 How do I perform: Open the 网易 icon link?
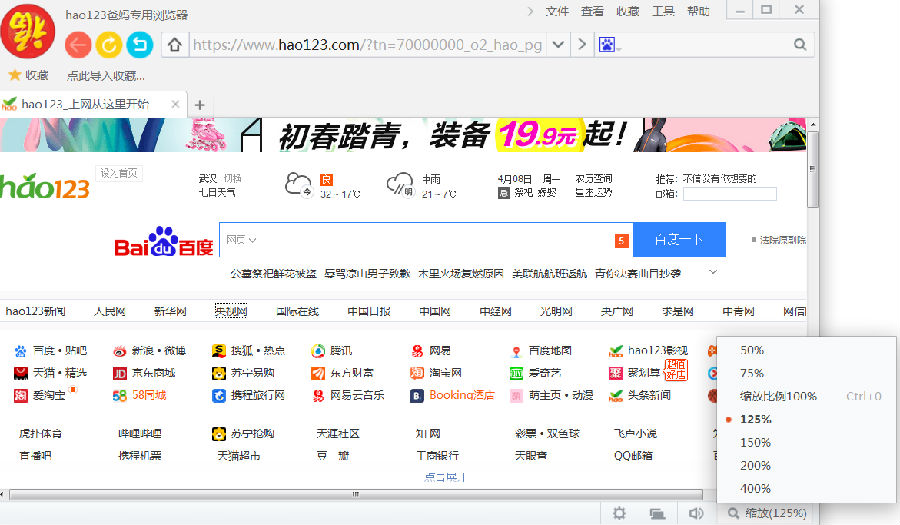pos(417,351)
